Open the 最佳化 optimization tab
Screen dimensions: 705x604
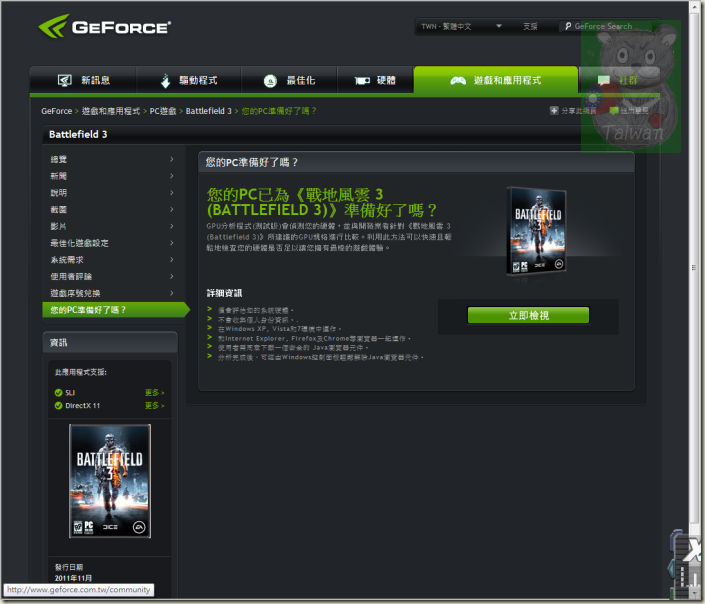[289, 80]
